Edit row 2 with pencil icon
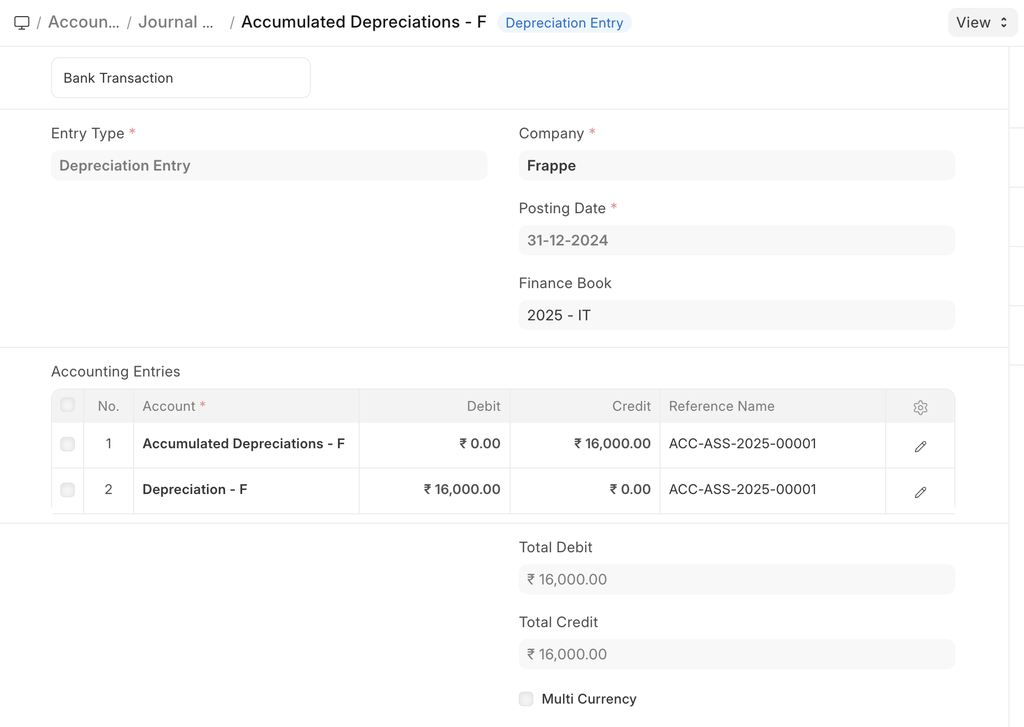 pos(920,492)
